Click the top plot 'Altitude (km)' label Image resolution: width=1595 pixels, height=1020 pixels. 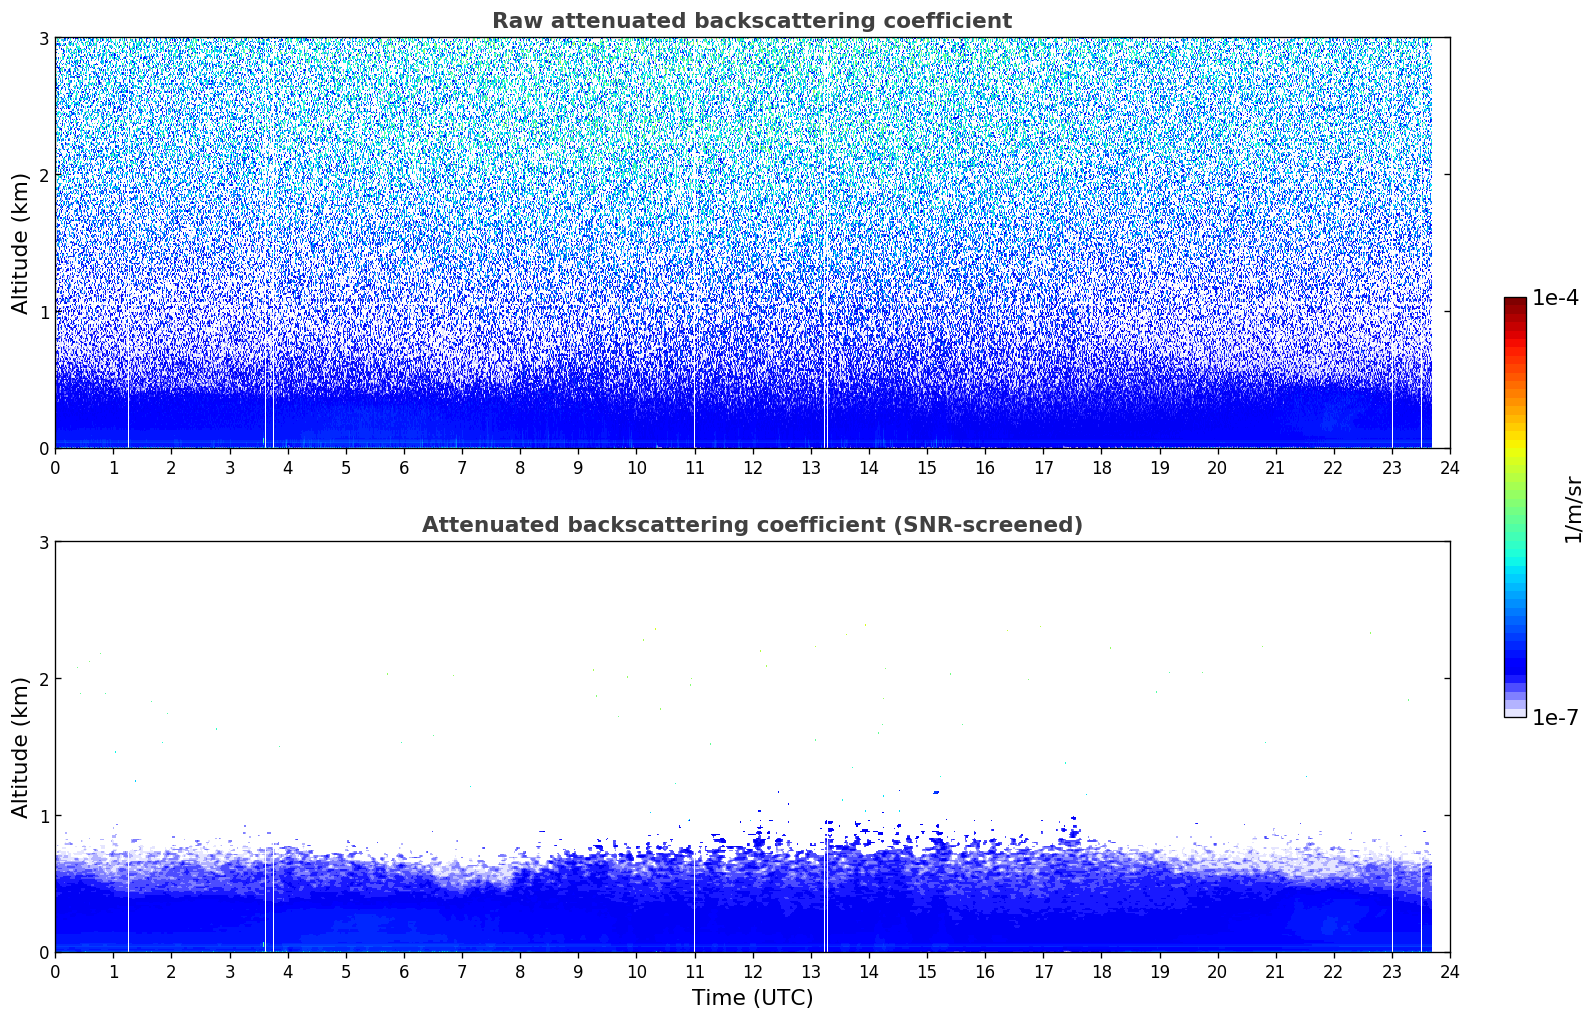coord(21,243)
